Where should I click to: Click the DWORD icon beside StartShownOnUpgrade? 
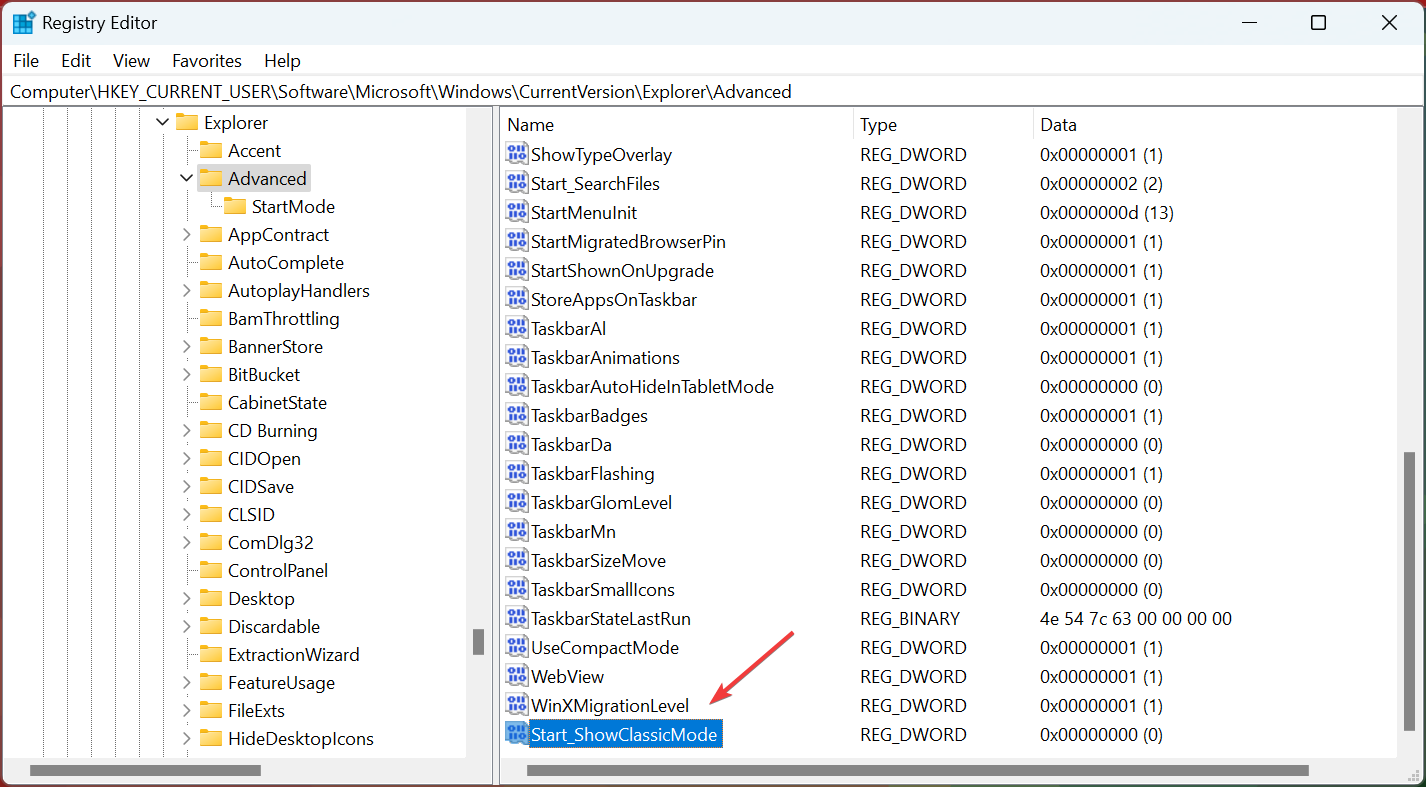[516, 270]
